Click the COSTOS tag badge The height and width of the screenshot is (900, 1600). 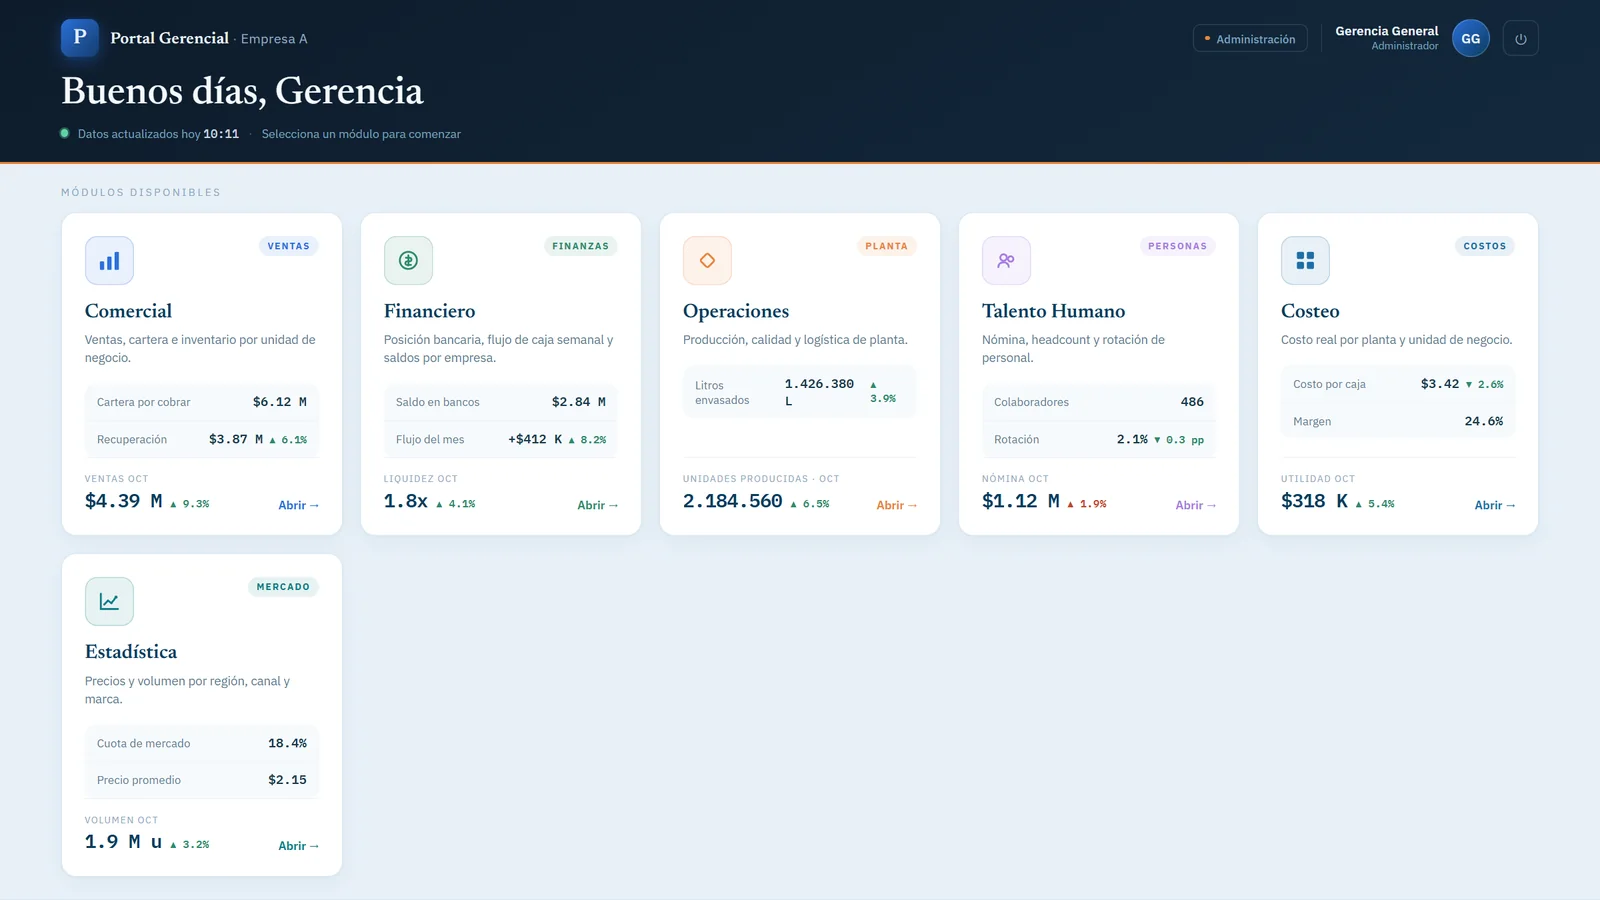[x=1484, y=246]
